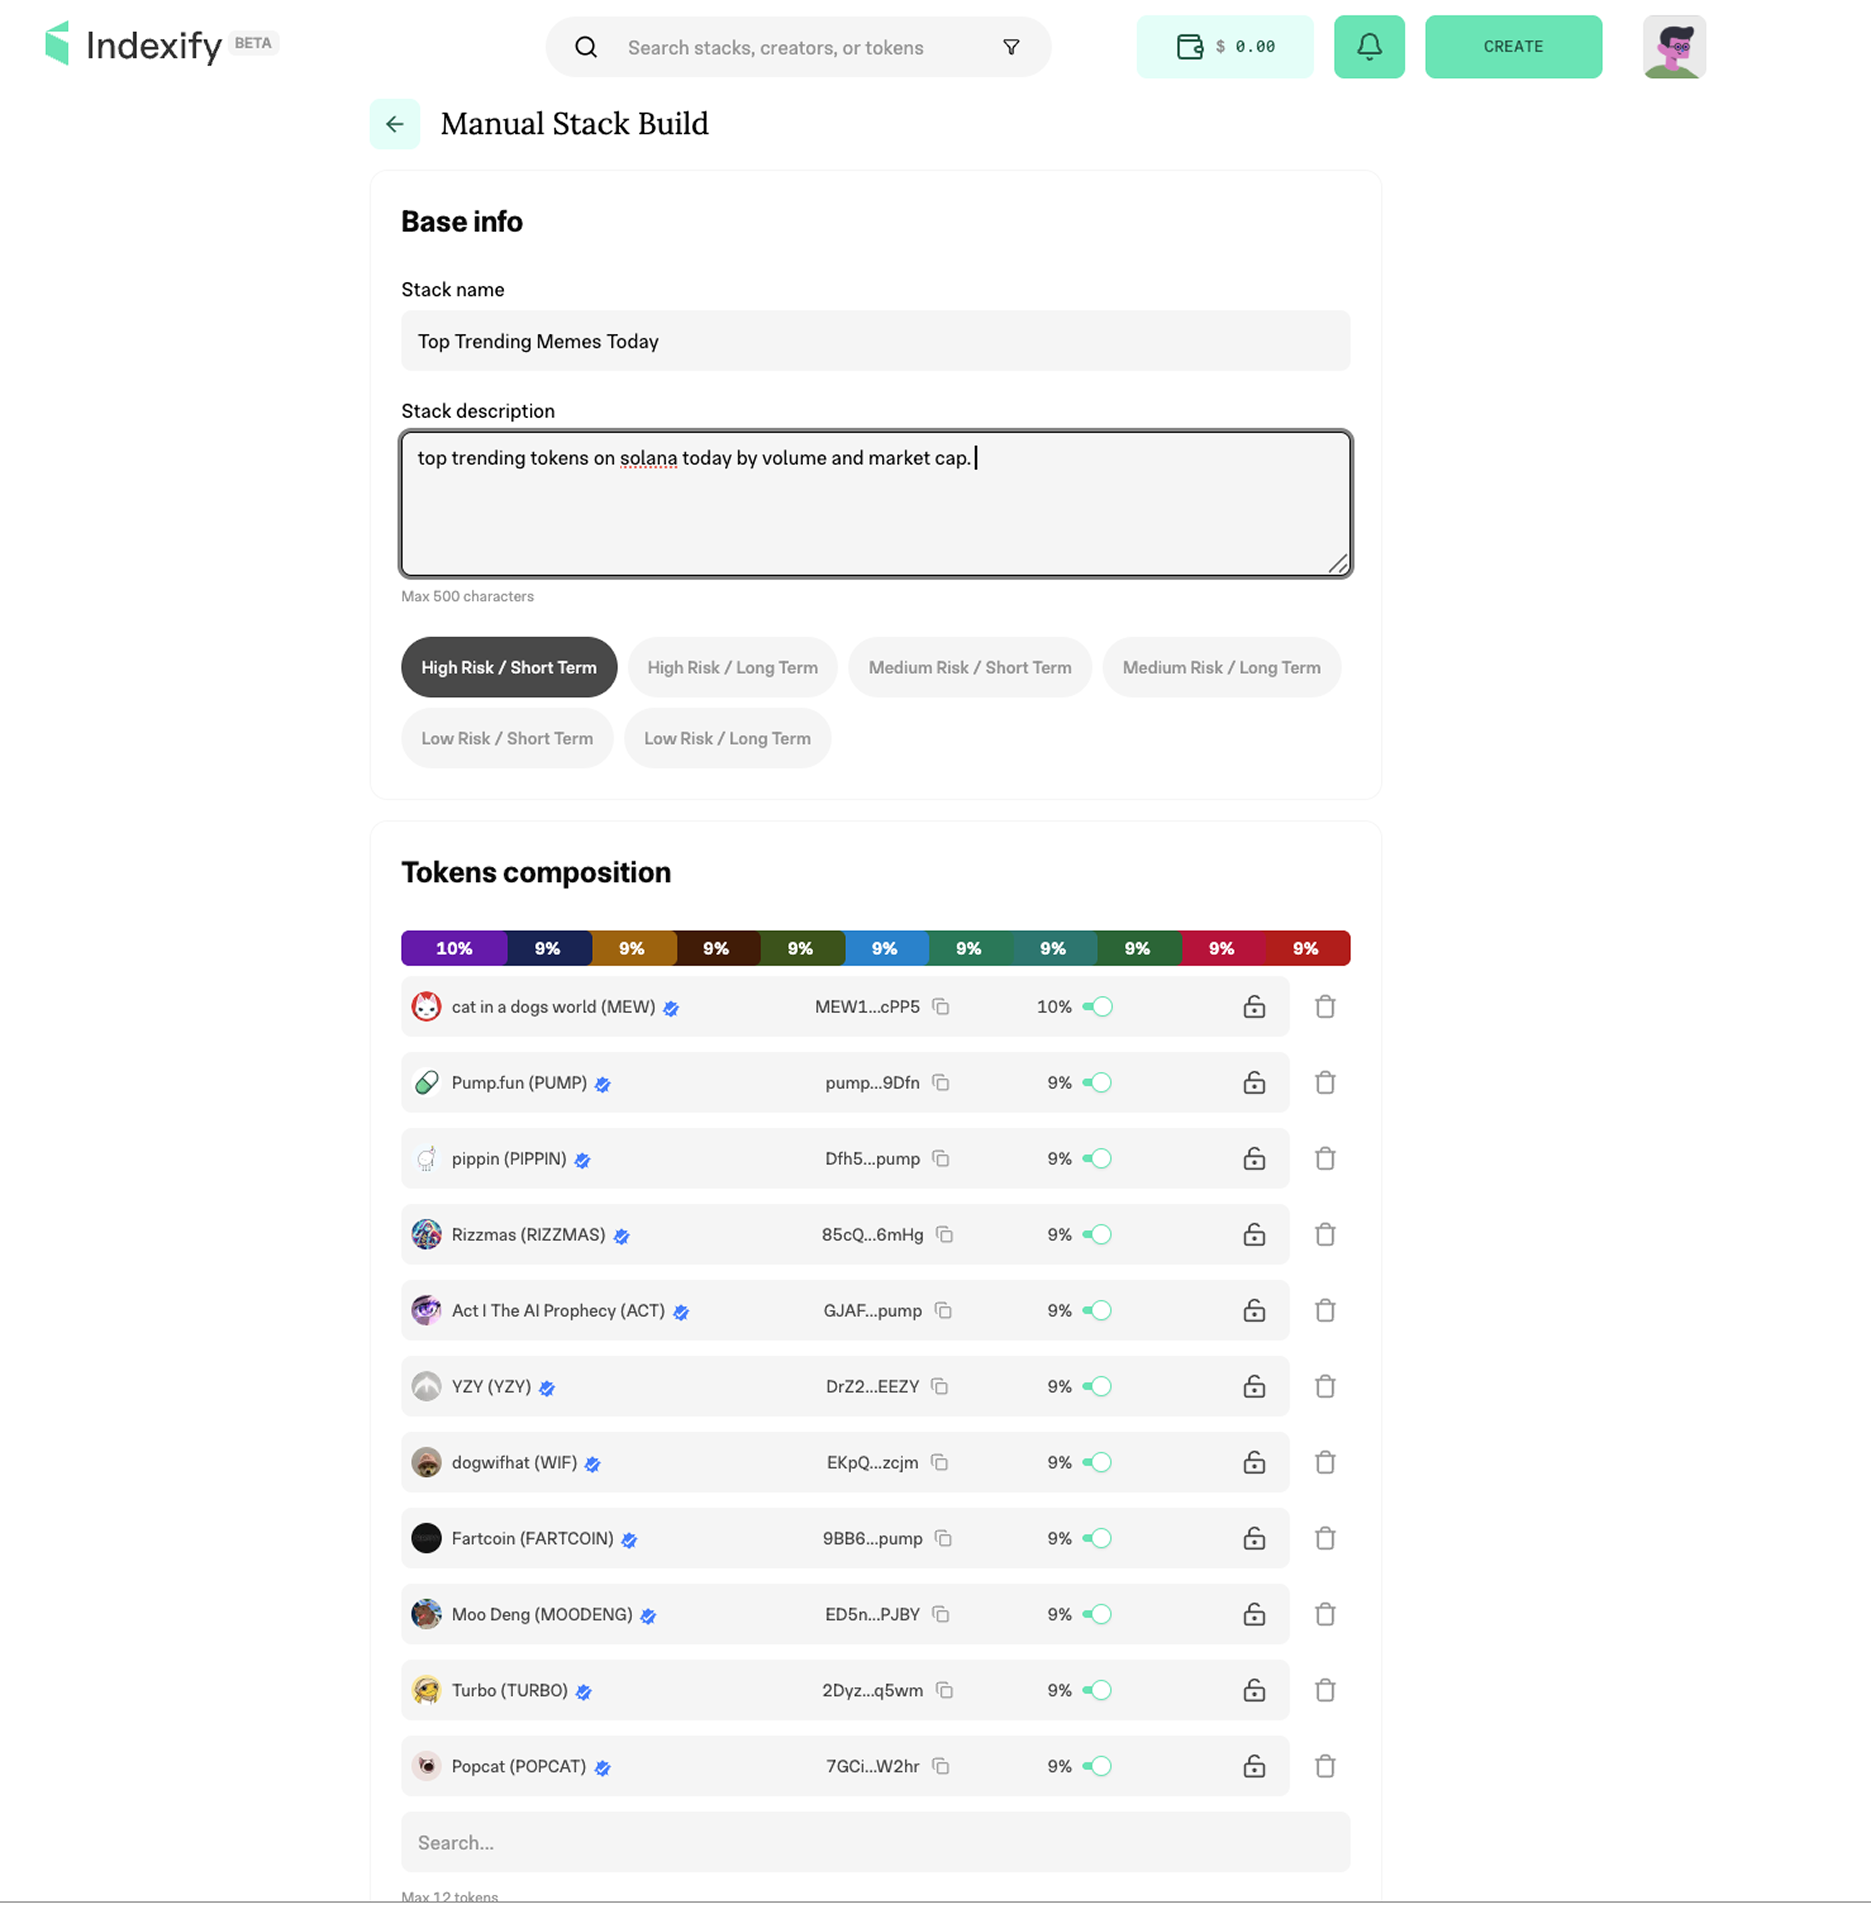Click the purple 10% allocation segment

(453, 948)
